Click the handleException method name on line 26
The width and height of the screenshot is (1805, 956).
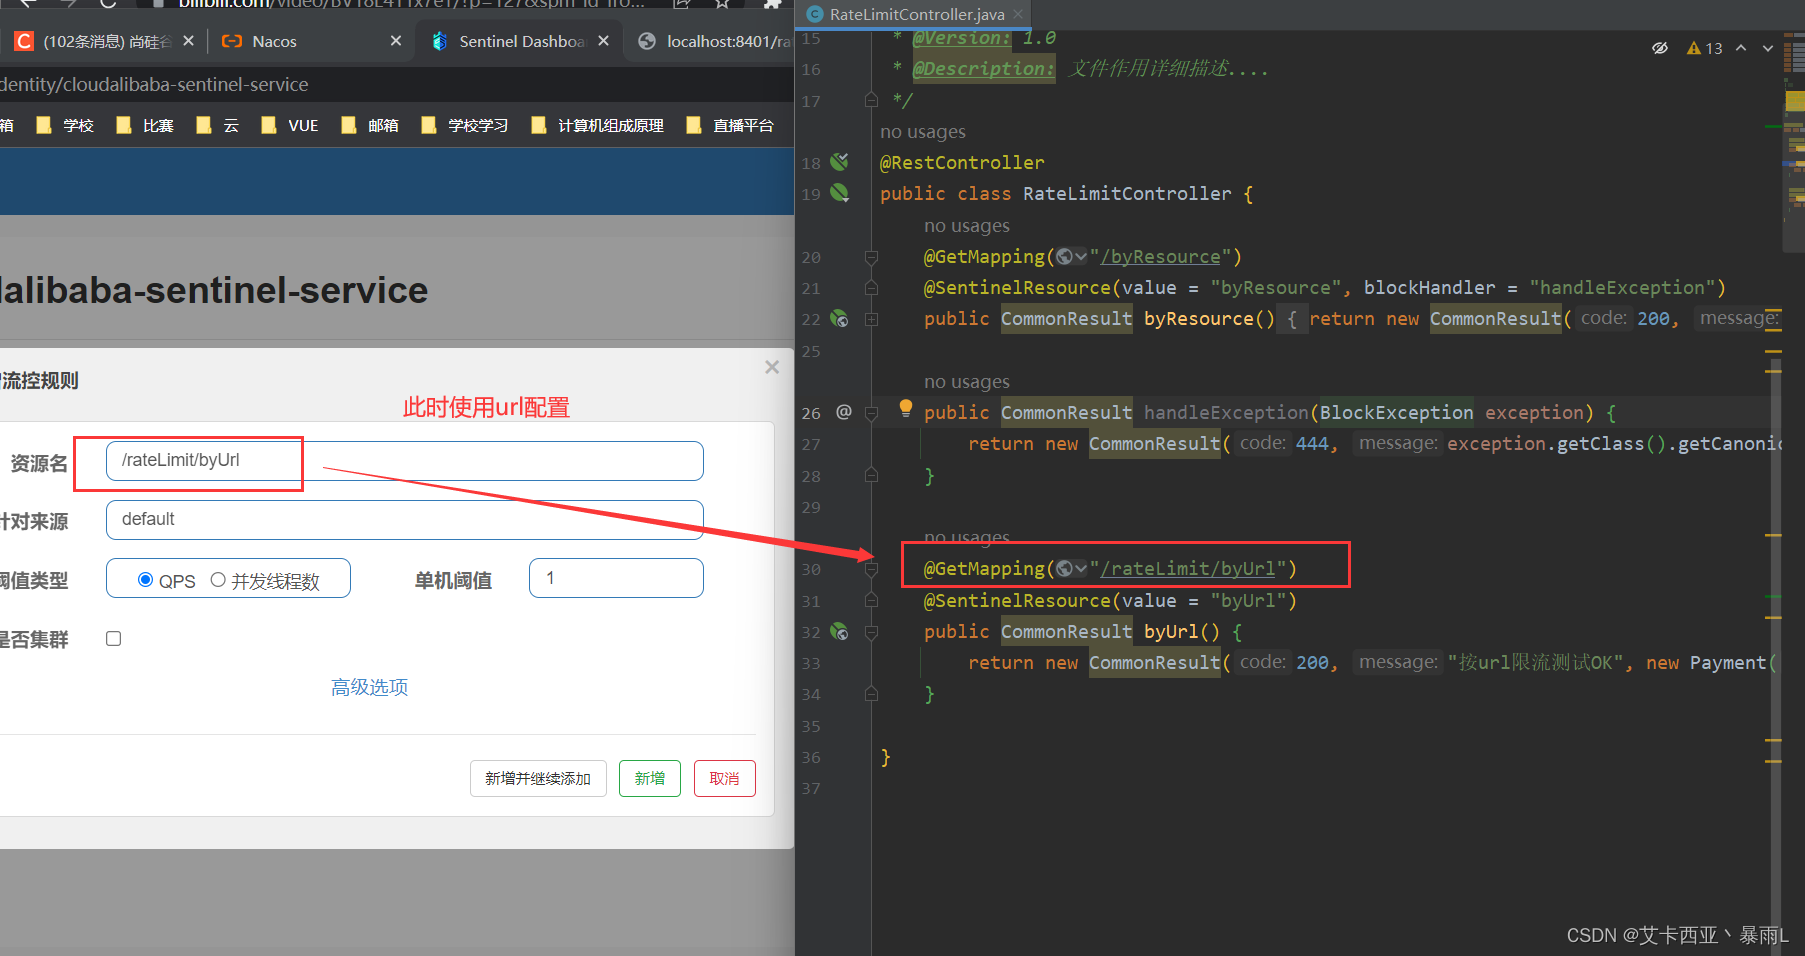pyautogui.click(x=1226, y=413)
